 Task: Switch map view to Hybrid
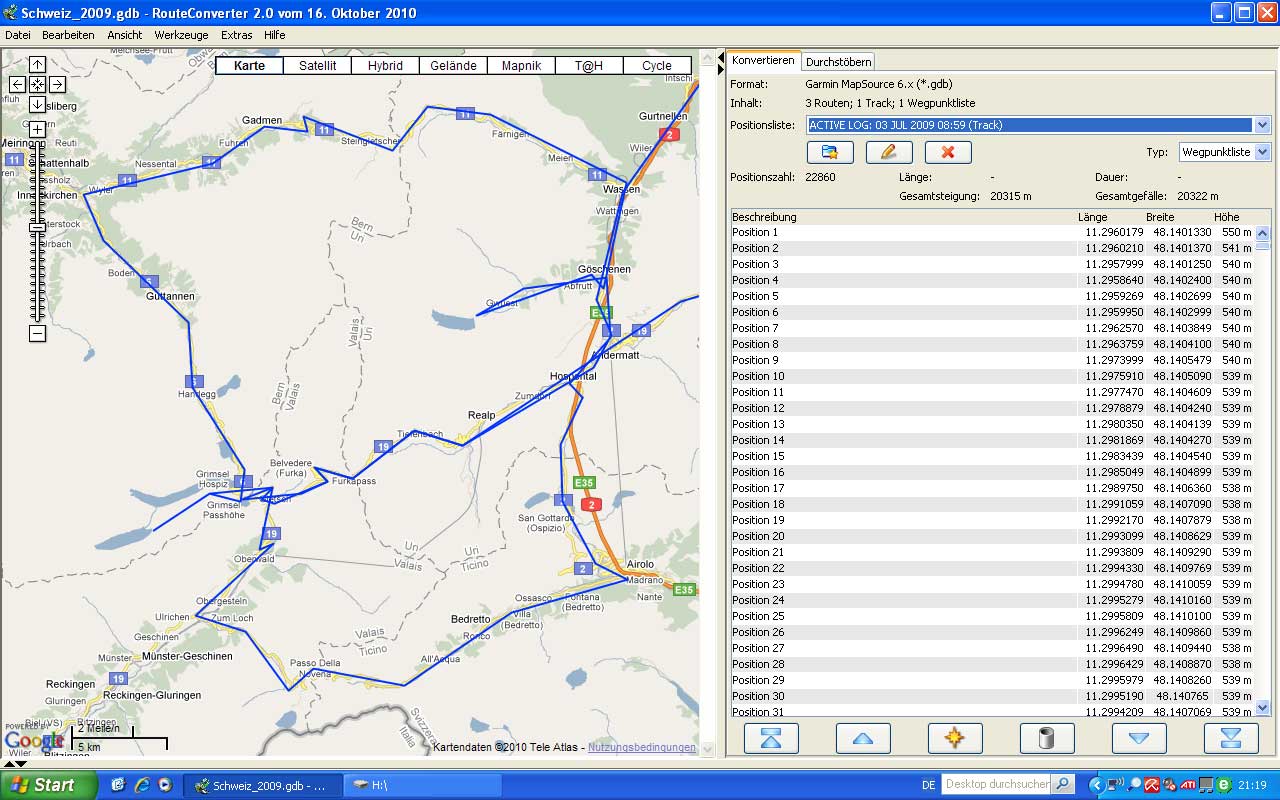(385, 66)
